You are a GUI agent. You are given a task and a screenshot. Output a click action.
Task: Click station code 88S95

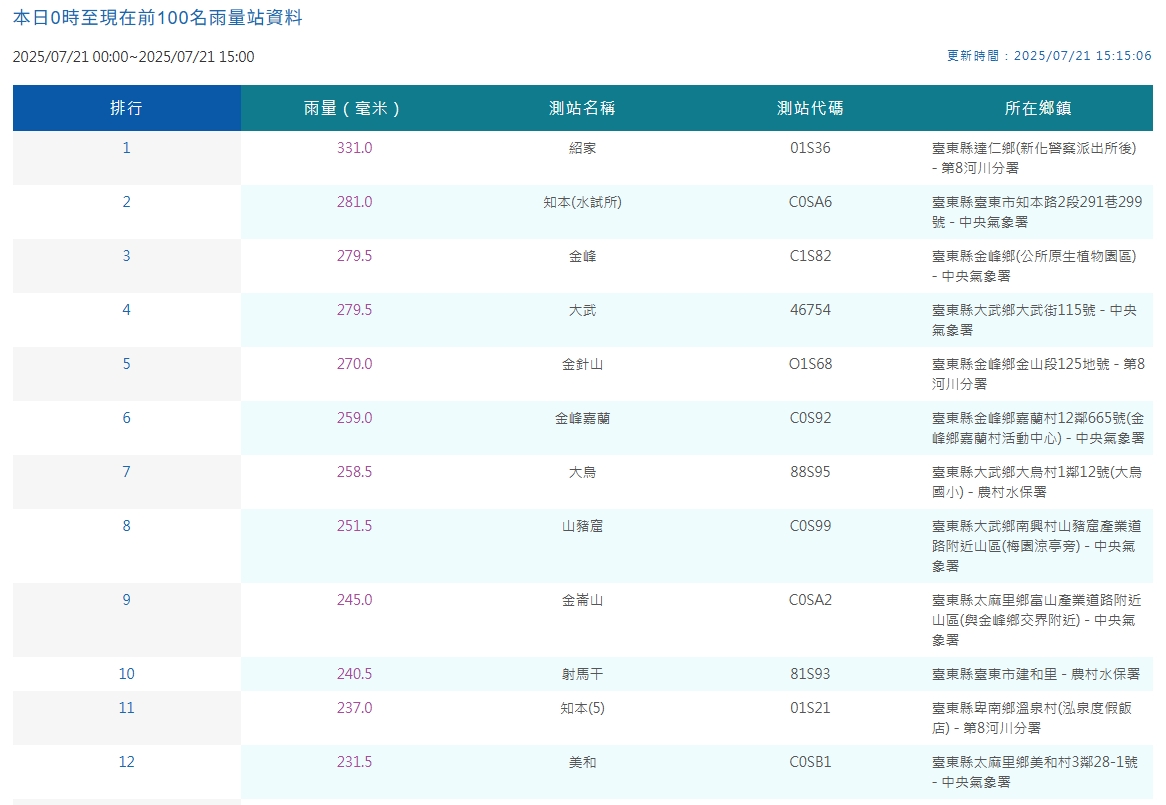pyautogui.click(x=811, y=472)
